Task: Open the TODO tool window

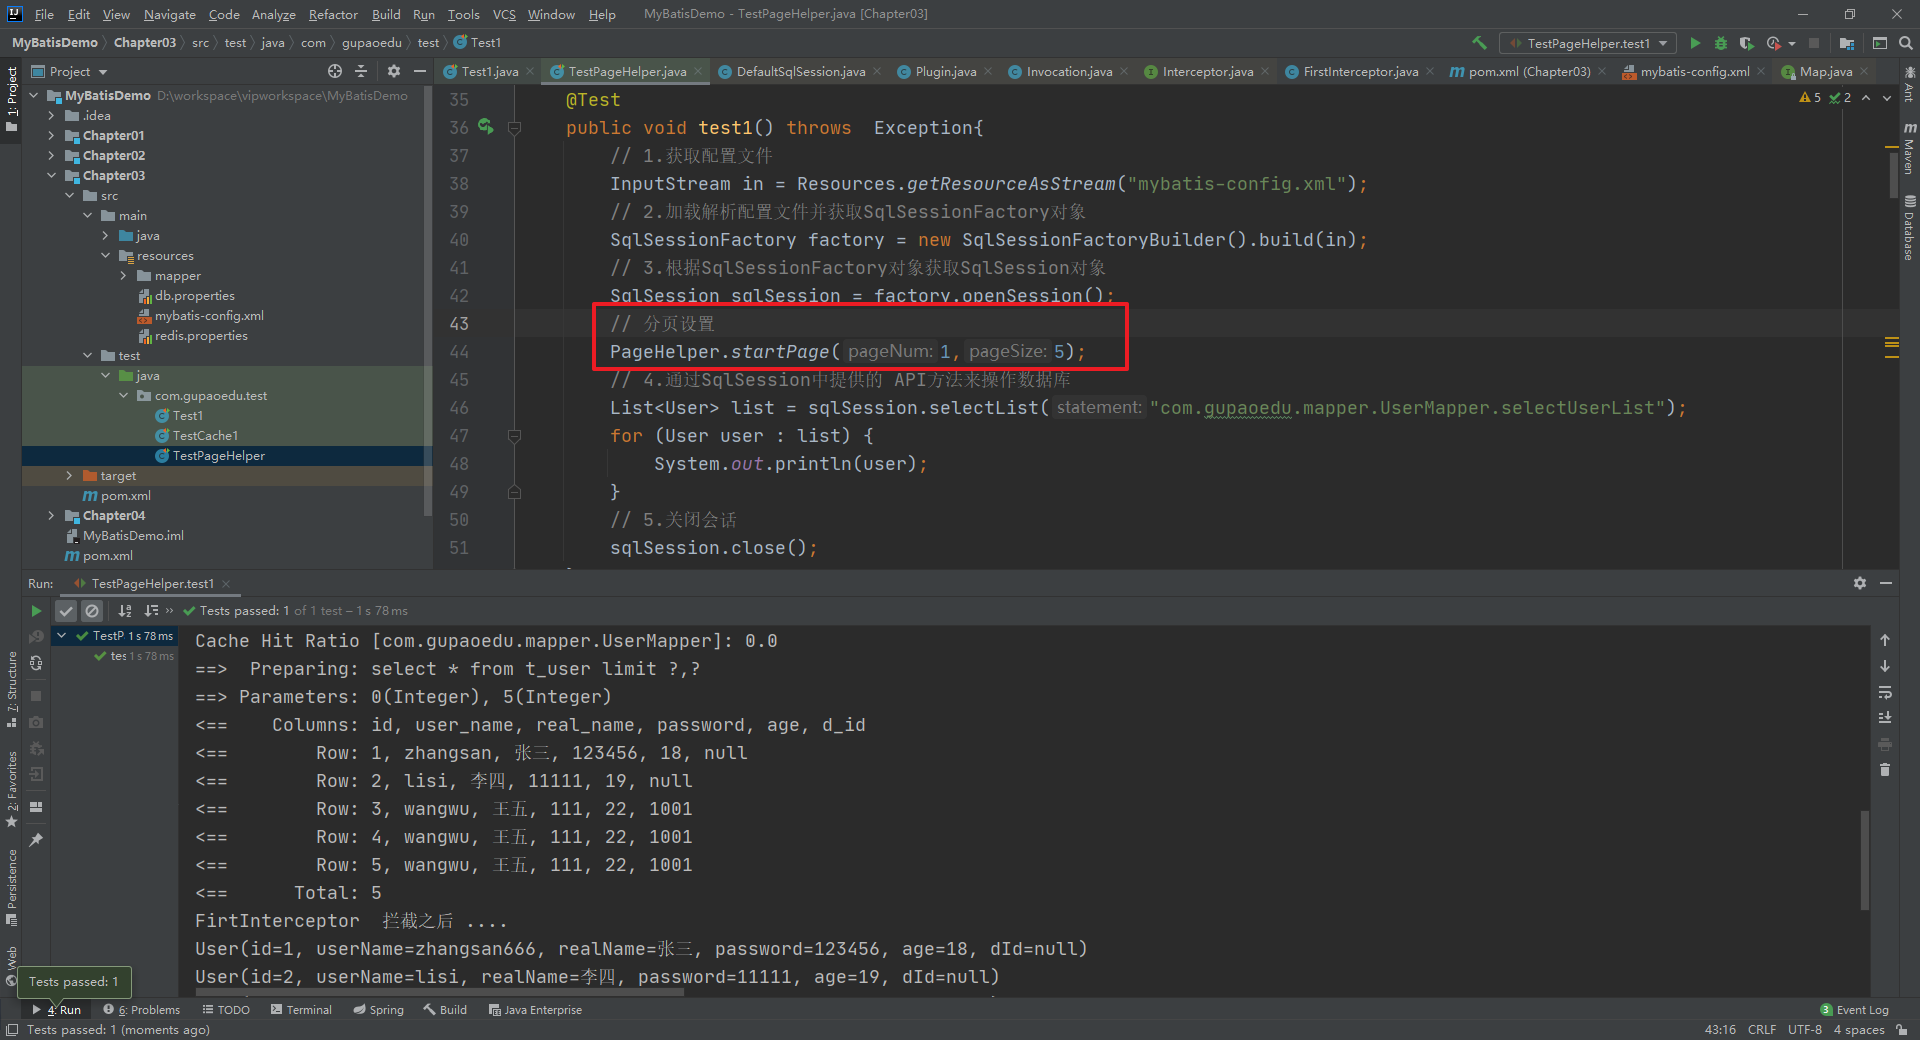Action: click(226, 1009)
